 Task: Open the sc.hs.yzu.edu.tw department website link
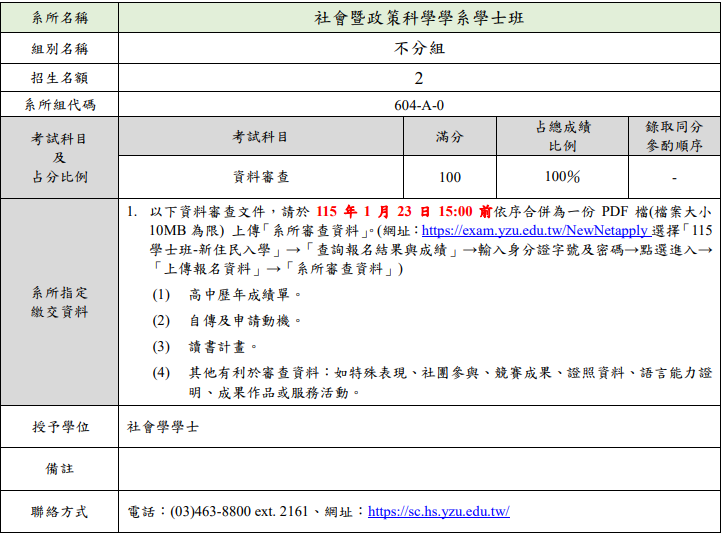pos(438,511)
